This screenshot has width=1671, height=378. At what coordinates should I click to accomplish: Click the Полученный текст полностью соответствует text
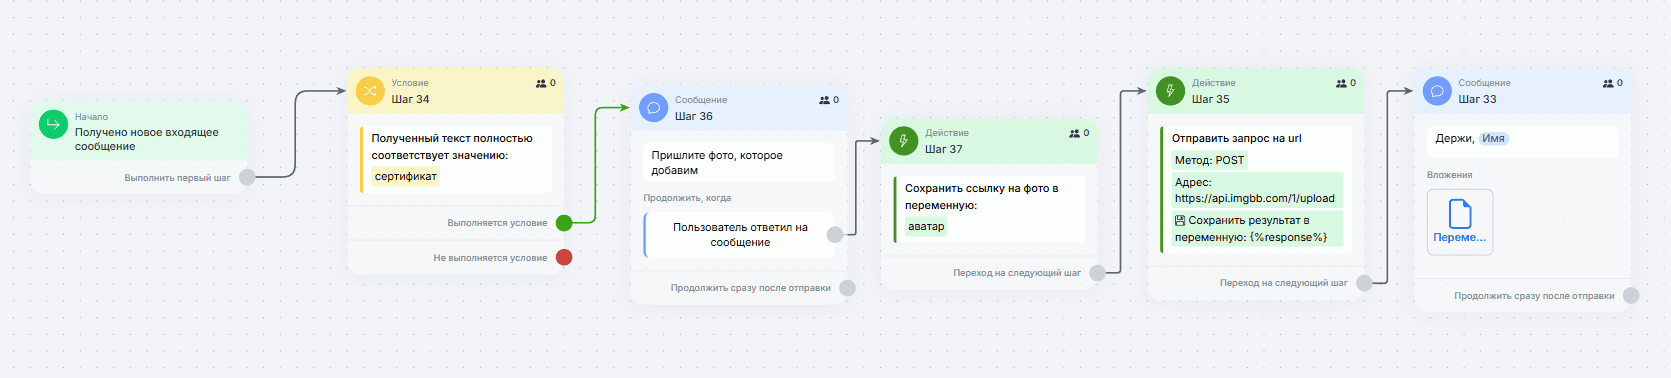point(452,147)
